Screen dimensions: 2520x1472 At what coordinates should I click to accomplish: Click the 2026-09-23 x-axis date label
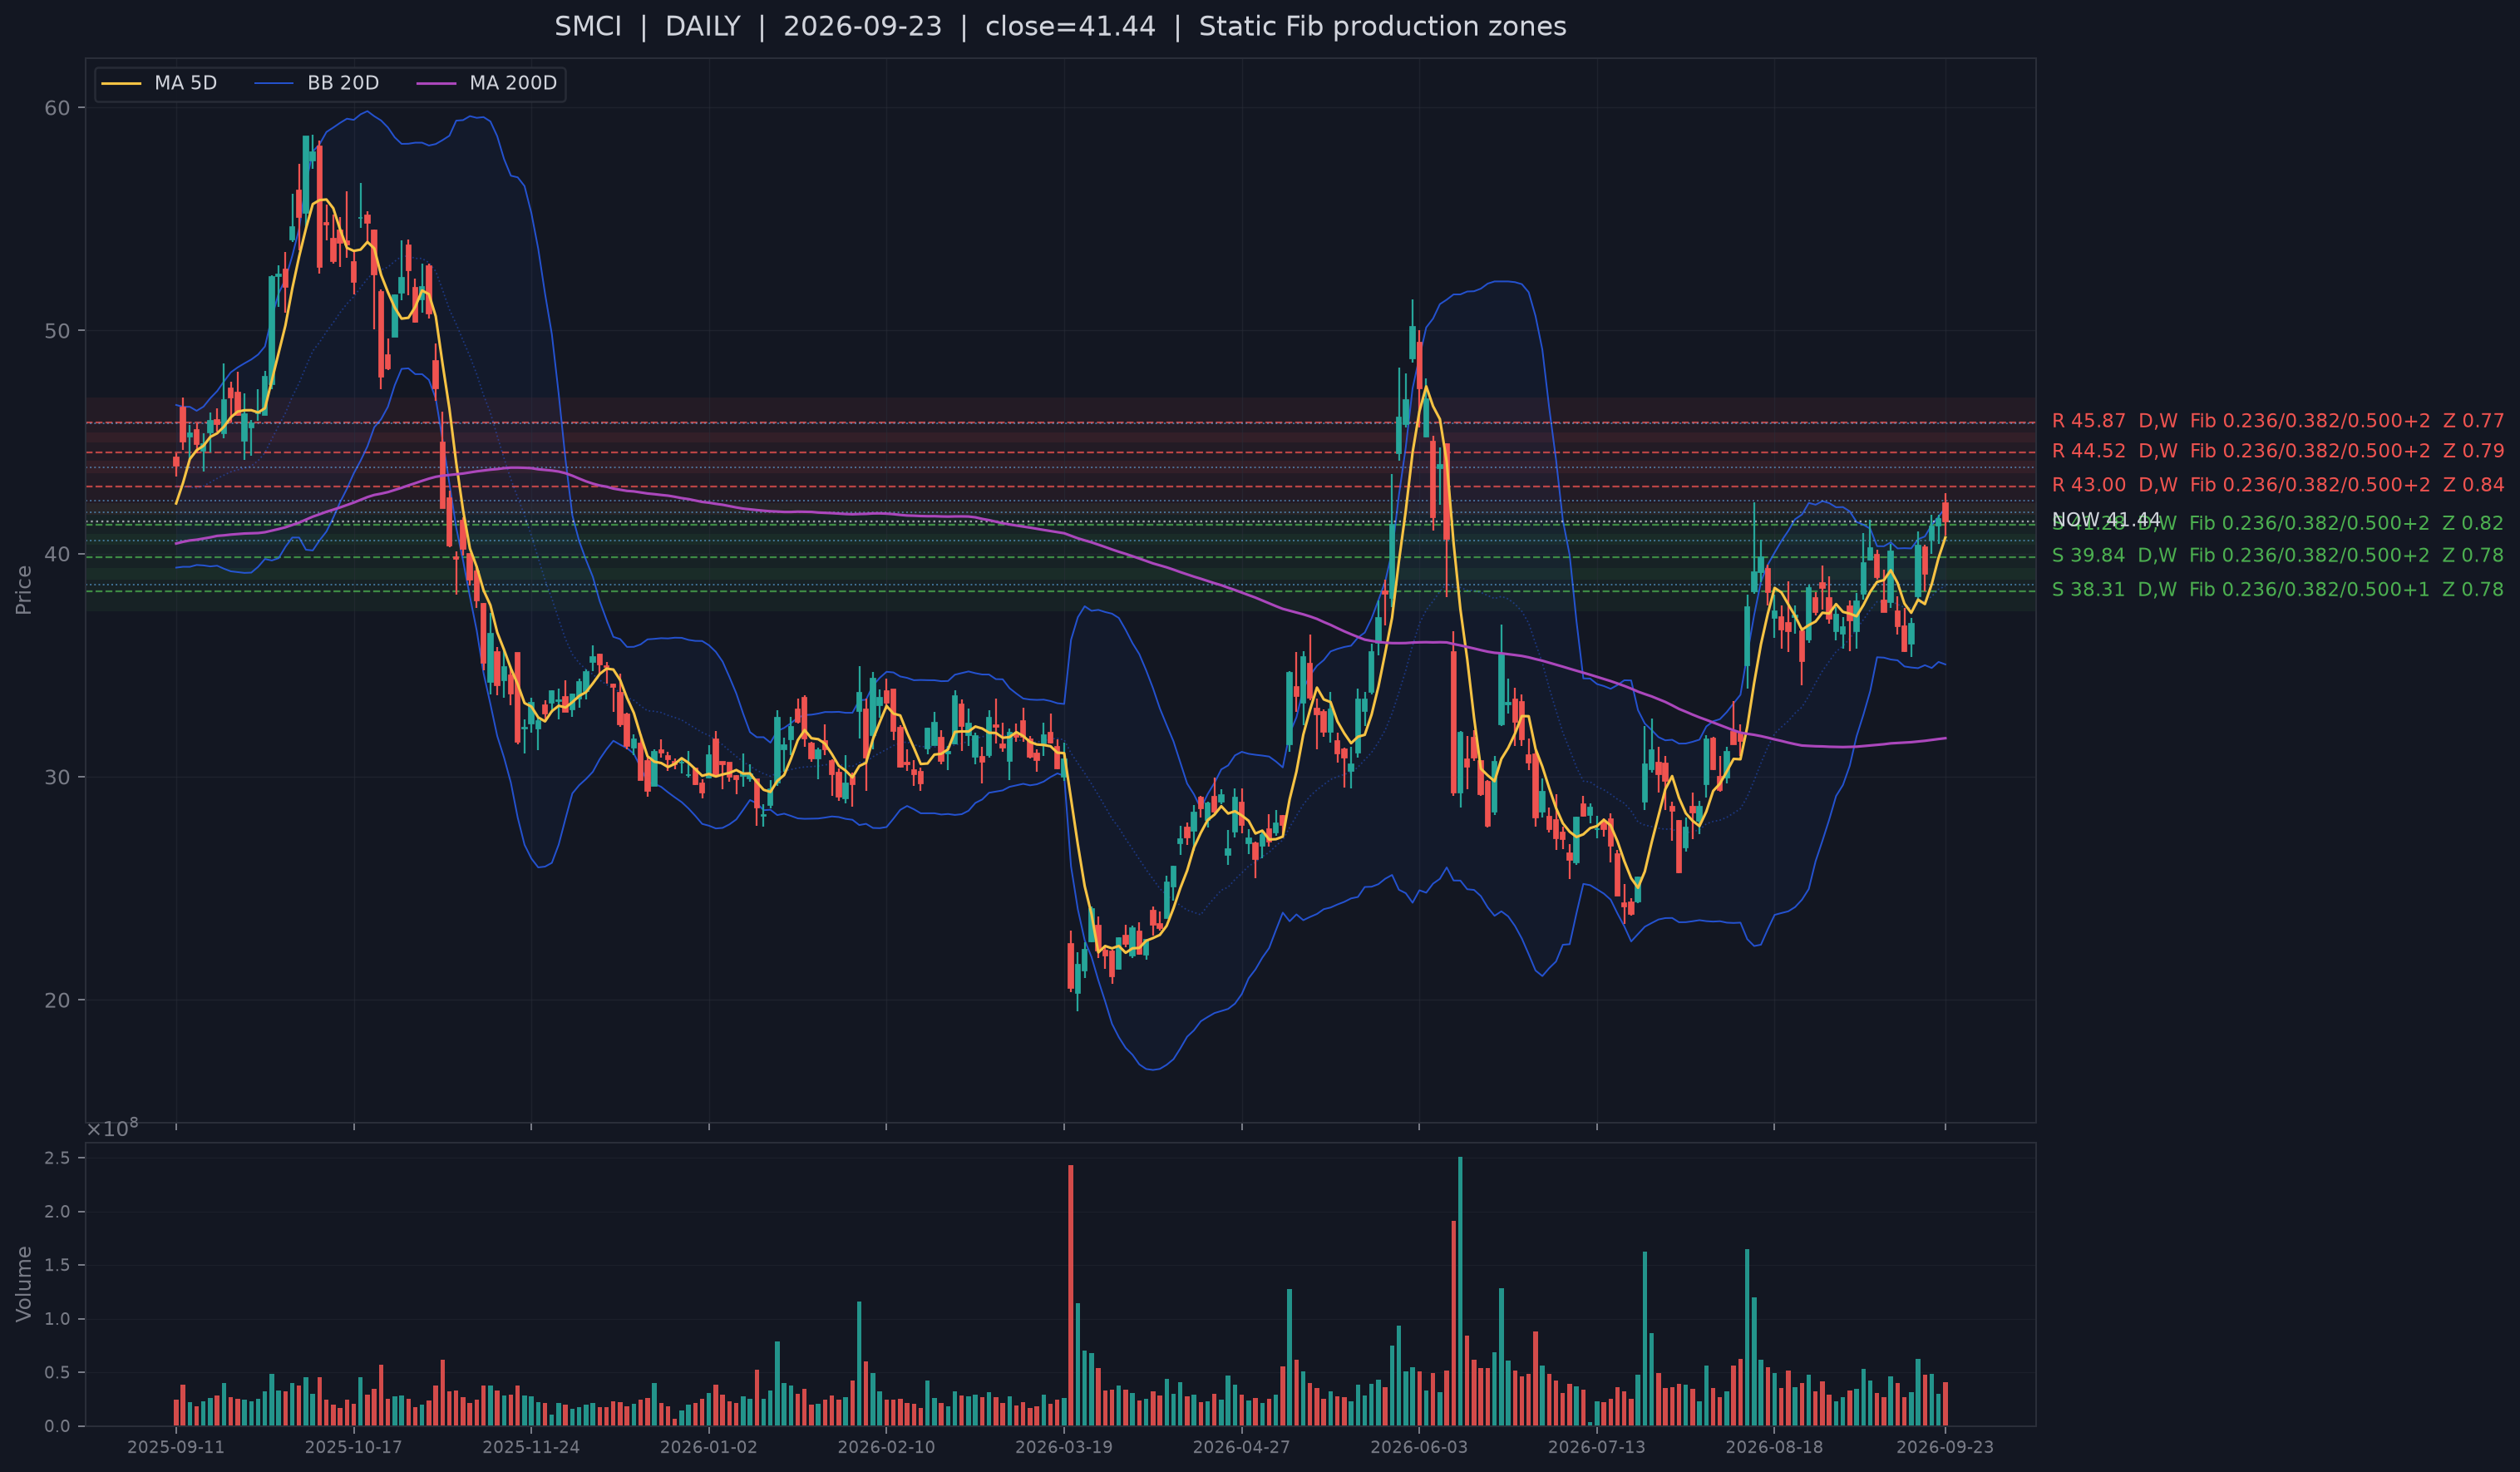1945,1447
